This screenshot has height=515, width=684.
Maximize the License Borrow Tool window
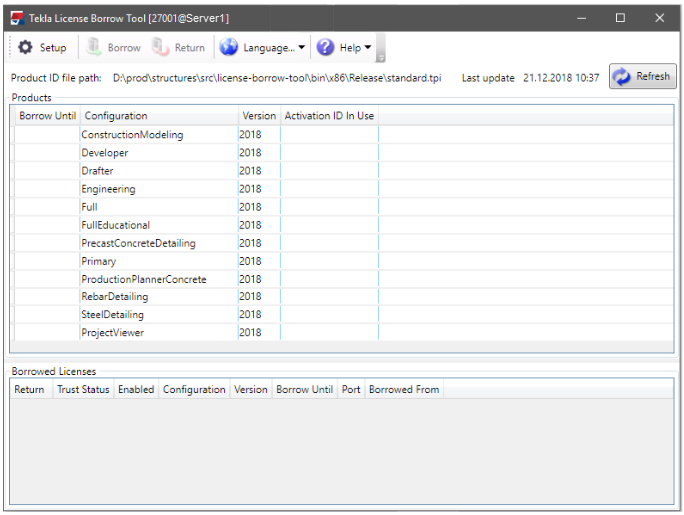click(620, 17)
